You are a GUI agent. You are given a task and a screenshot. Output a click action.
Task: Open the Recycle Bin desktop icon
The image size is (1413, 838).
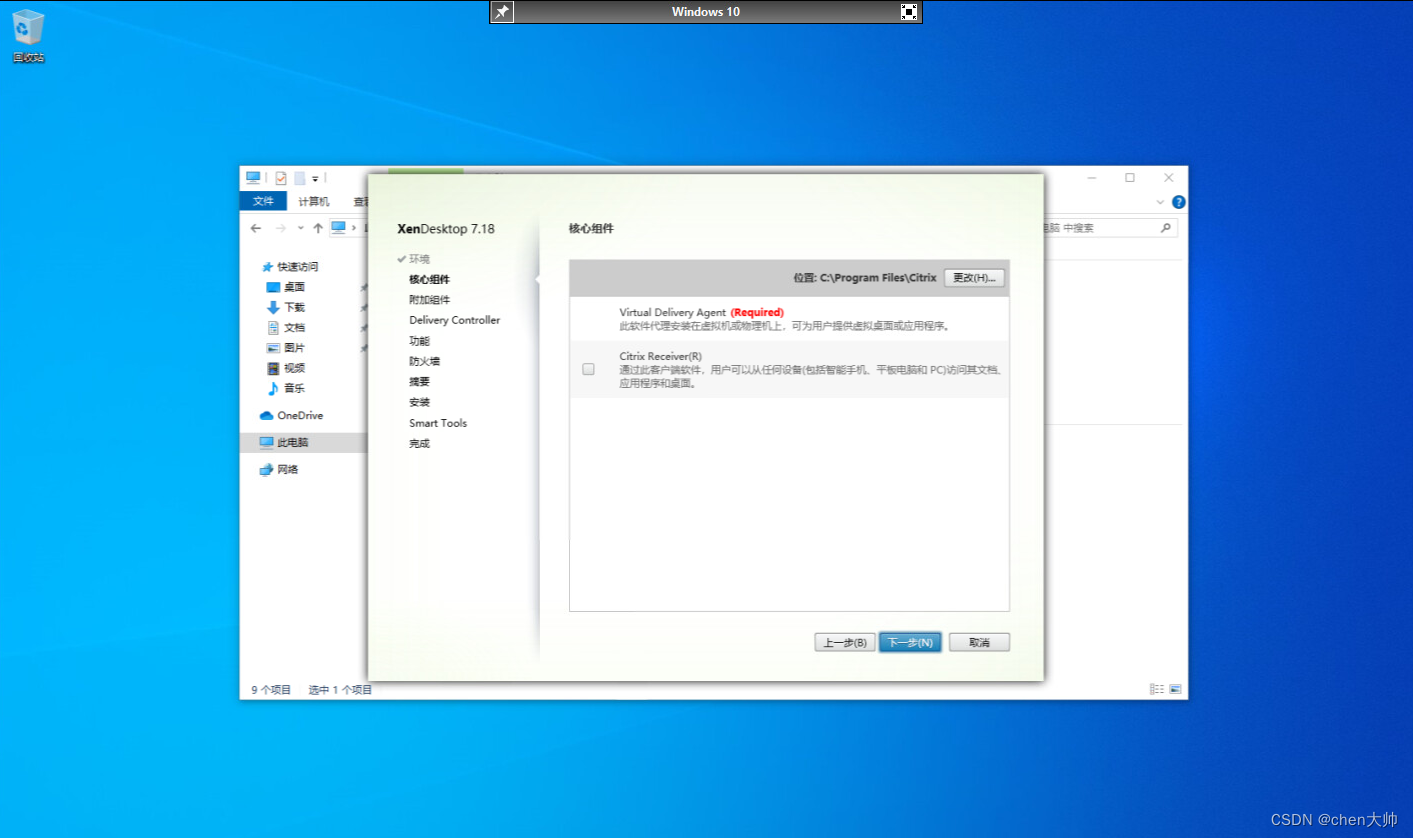coord(28,36)
